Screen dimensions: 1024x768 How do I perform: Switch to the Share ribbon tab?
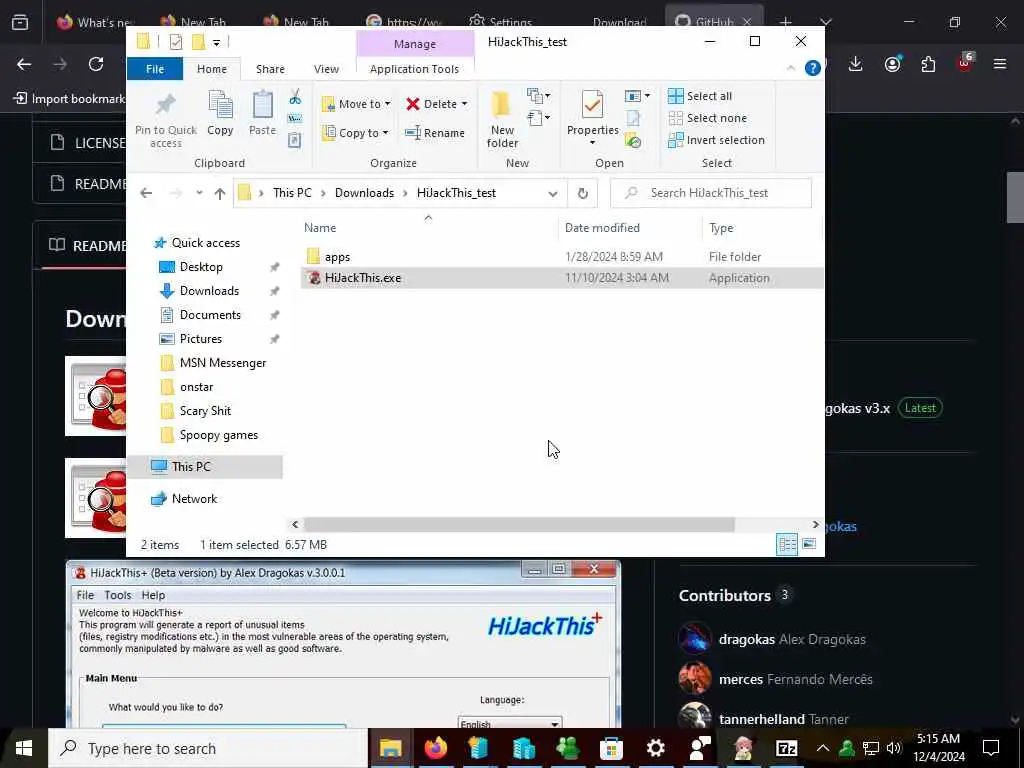click(270, 69)
